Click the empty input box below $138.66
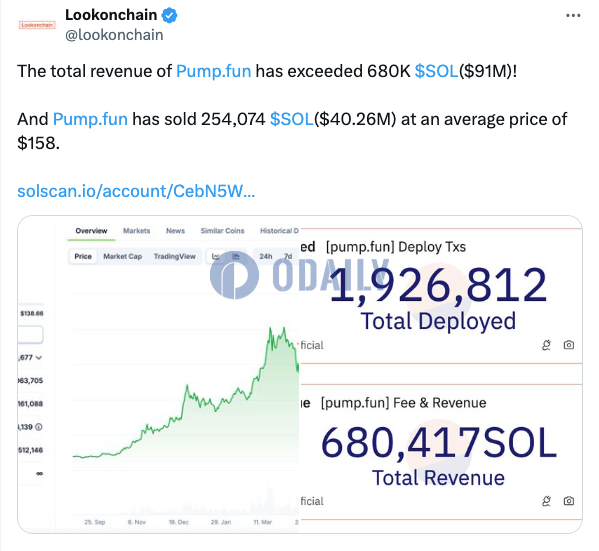This screenshot has width=599, height=551. click(30, 335)
